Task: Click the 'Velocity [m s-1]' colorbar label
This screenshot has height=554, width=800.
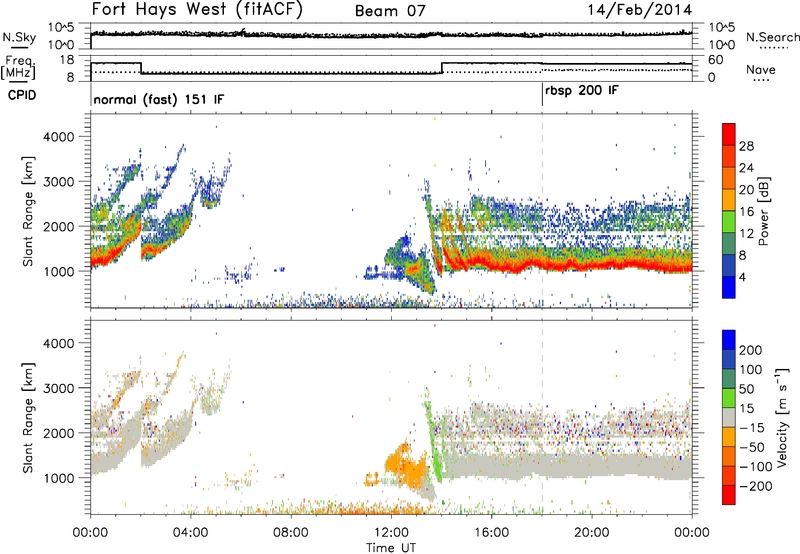Action: coord(783,417)
